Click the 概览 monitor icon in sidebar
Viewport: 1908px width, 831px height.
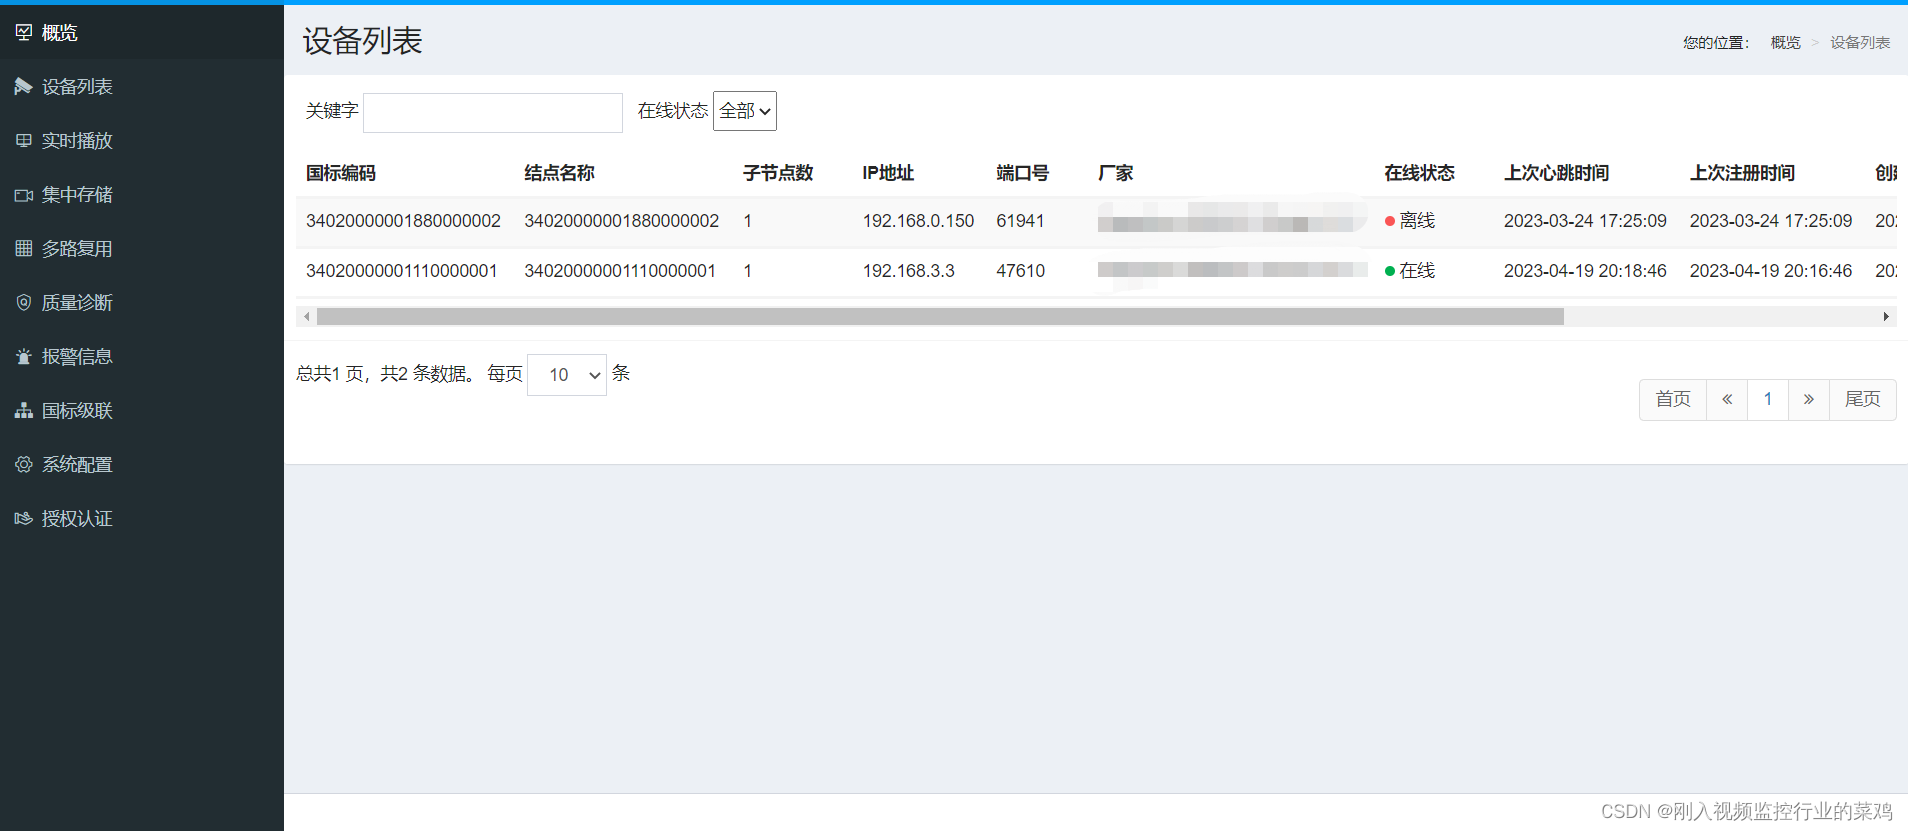(x=24, y=33)
